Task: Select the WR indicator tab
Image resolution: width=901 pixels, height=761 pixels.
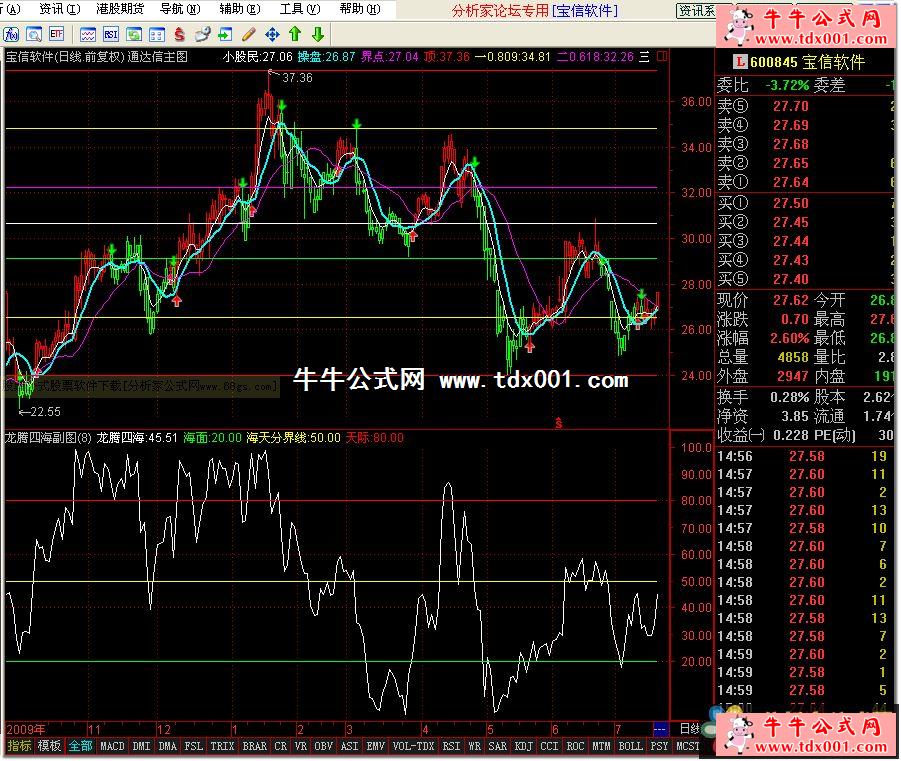Action: pyautogui.click(x=474, y=746)
